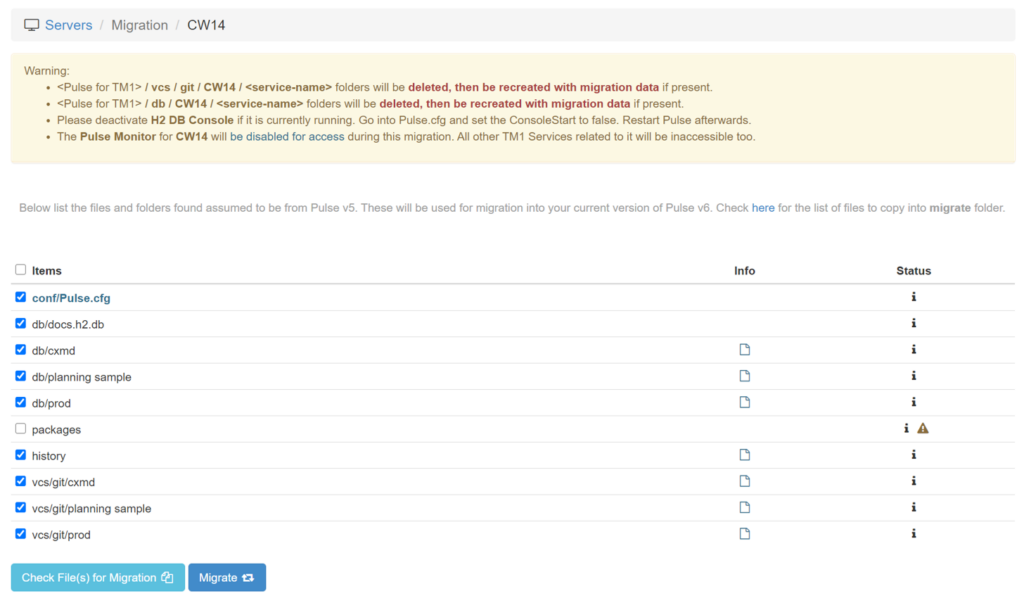Uncheck the history checkbox

[x=21, y=455]
